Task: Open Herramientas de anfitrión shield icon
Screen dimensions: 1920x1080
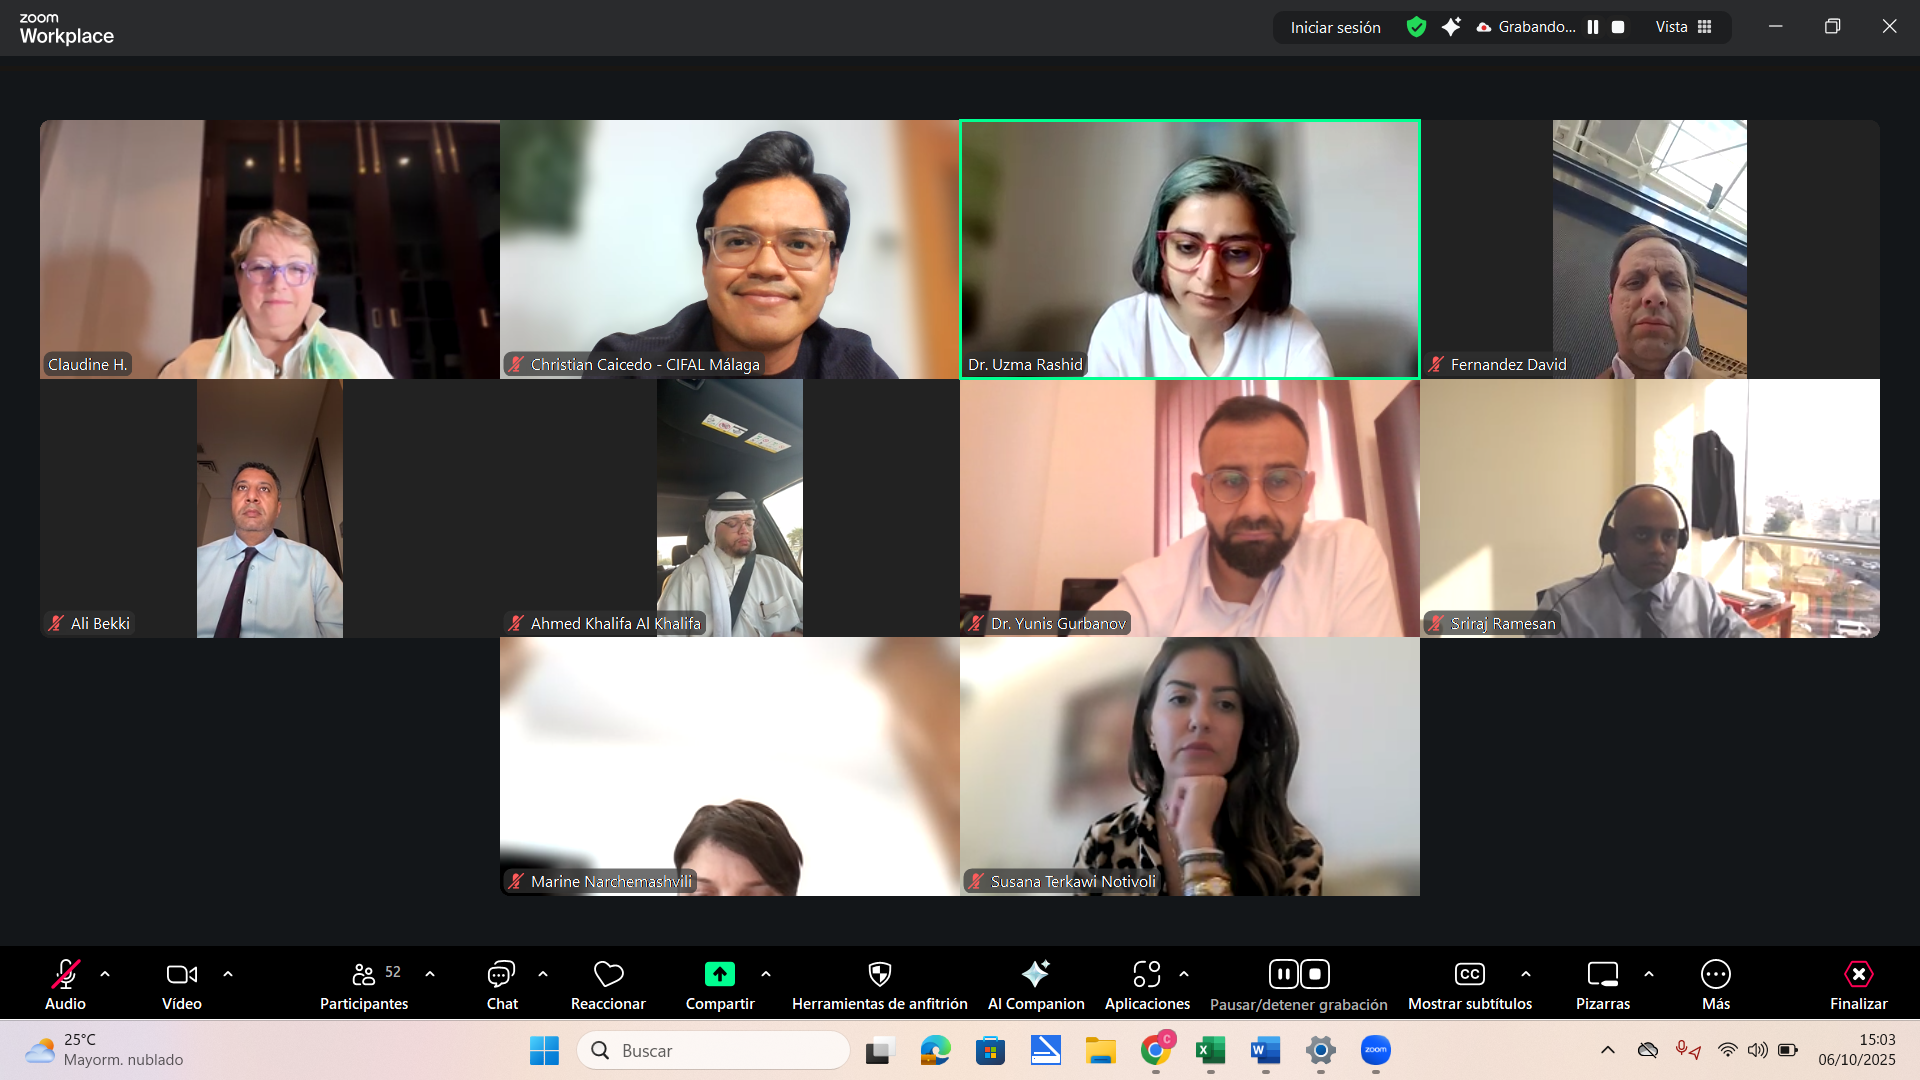Action: [x=879, y=974]
